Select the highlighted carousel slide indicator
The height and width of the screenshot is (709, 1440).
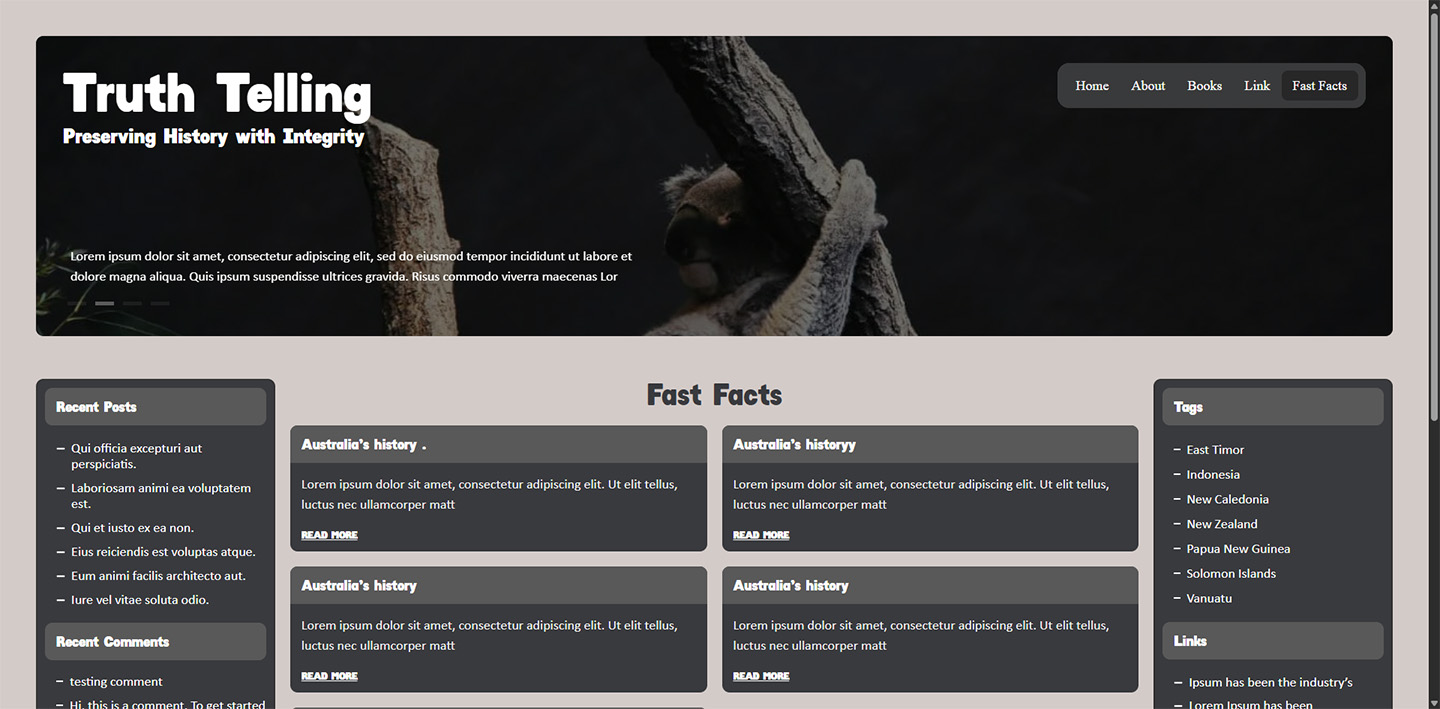tap(105, 303)
